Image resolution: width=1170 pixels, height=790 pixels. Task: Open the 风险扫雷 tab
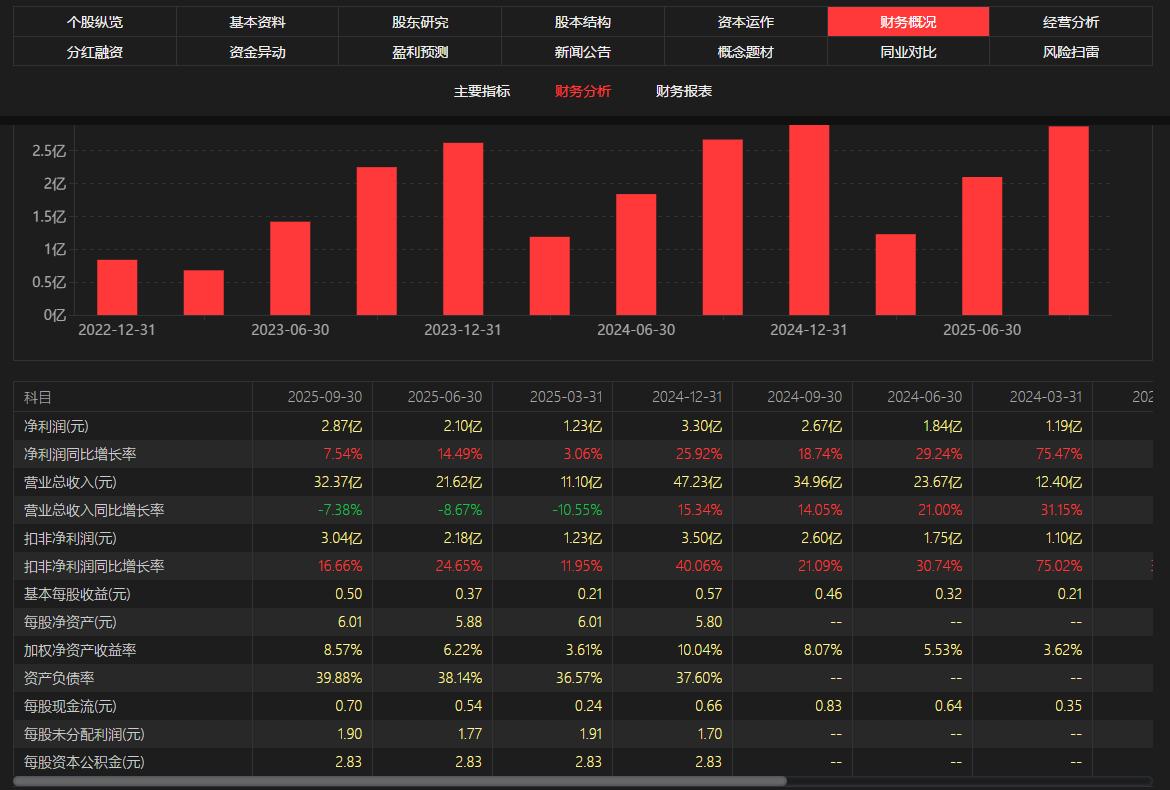click(1070, 52)
